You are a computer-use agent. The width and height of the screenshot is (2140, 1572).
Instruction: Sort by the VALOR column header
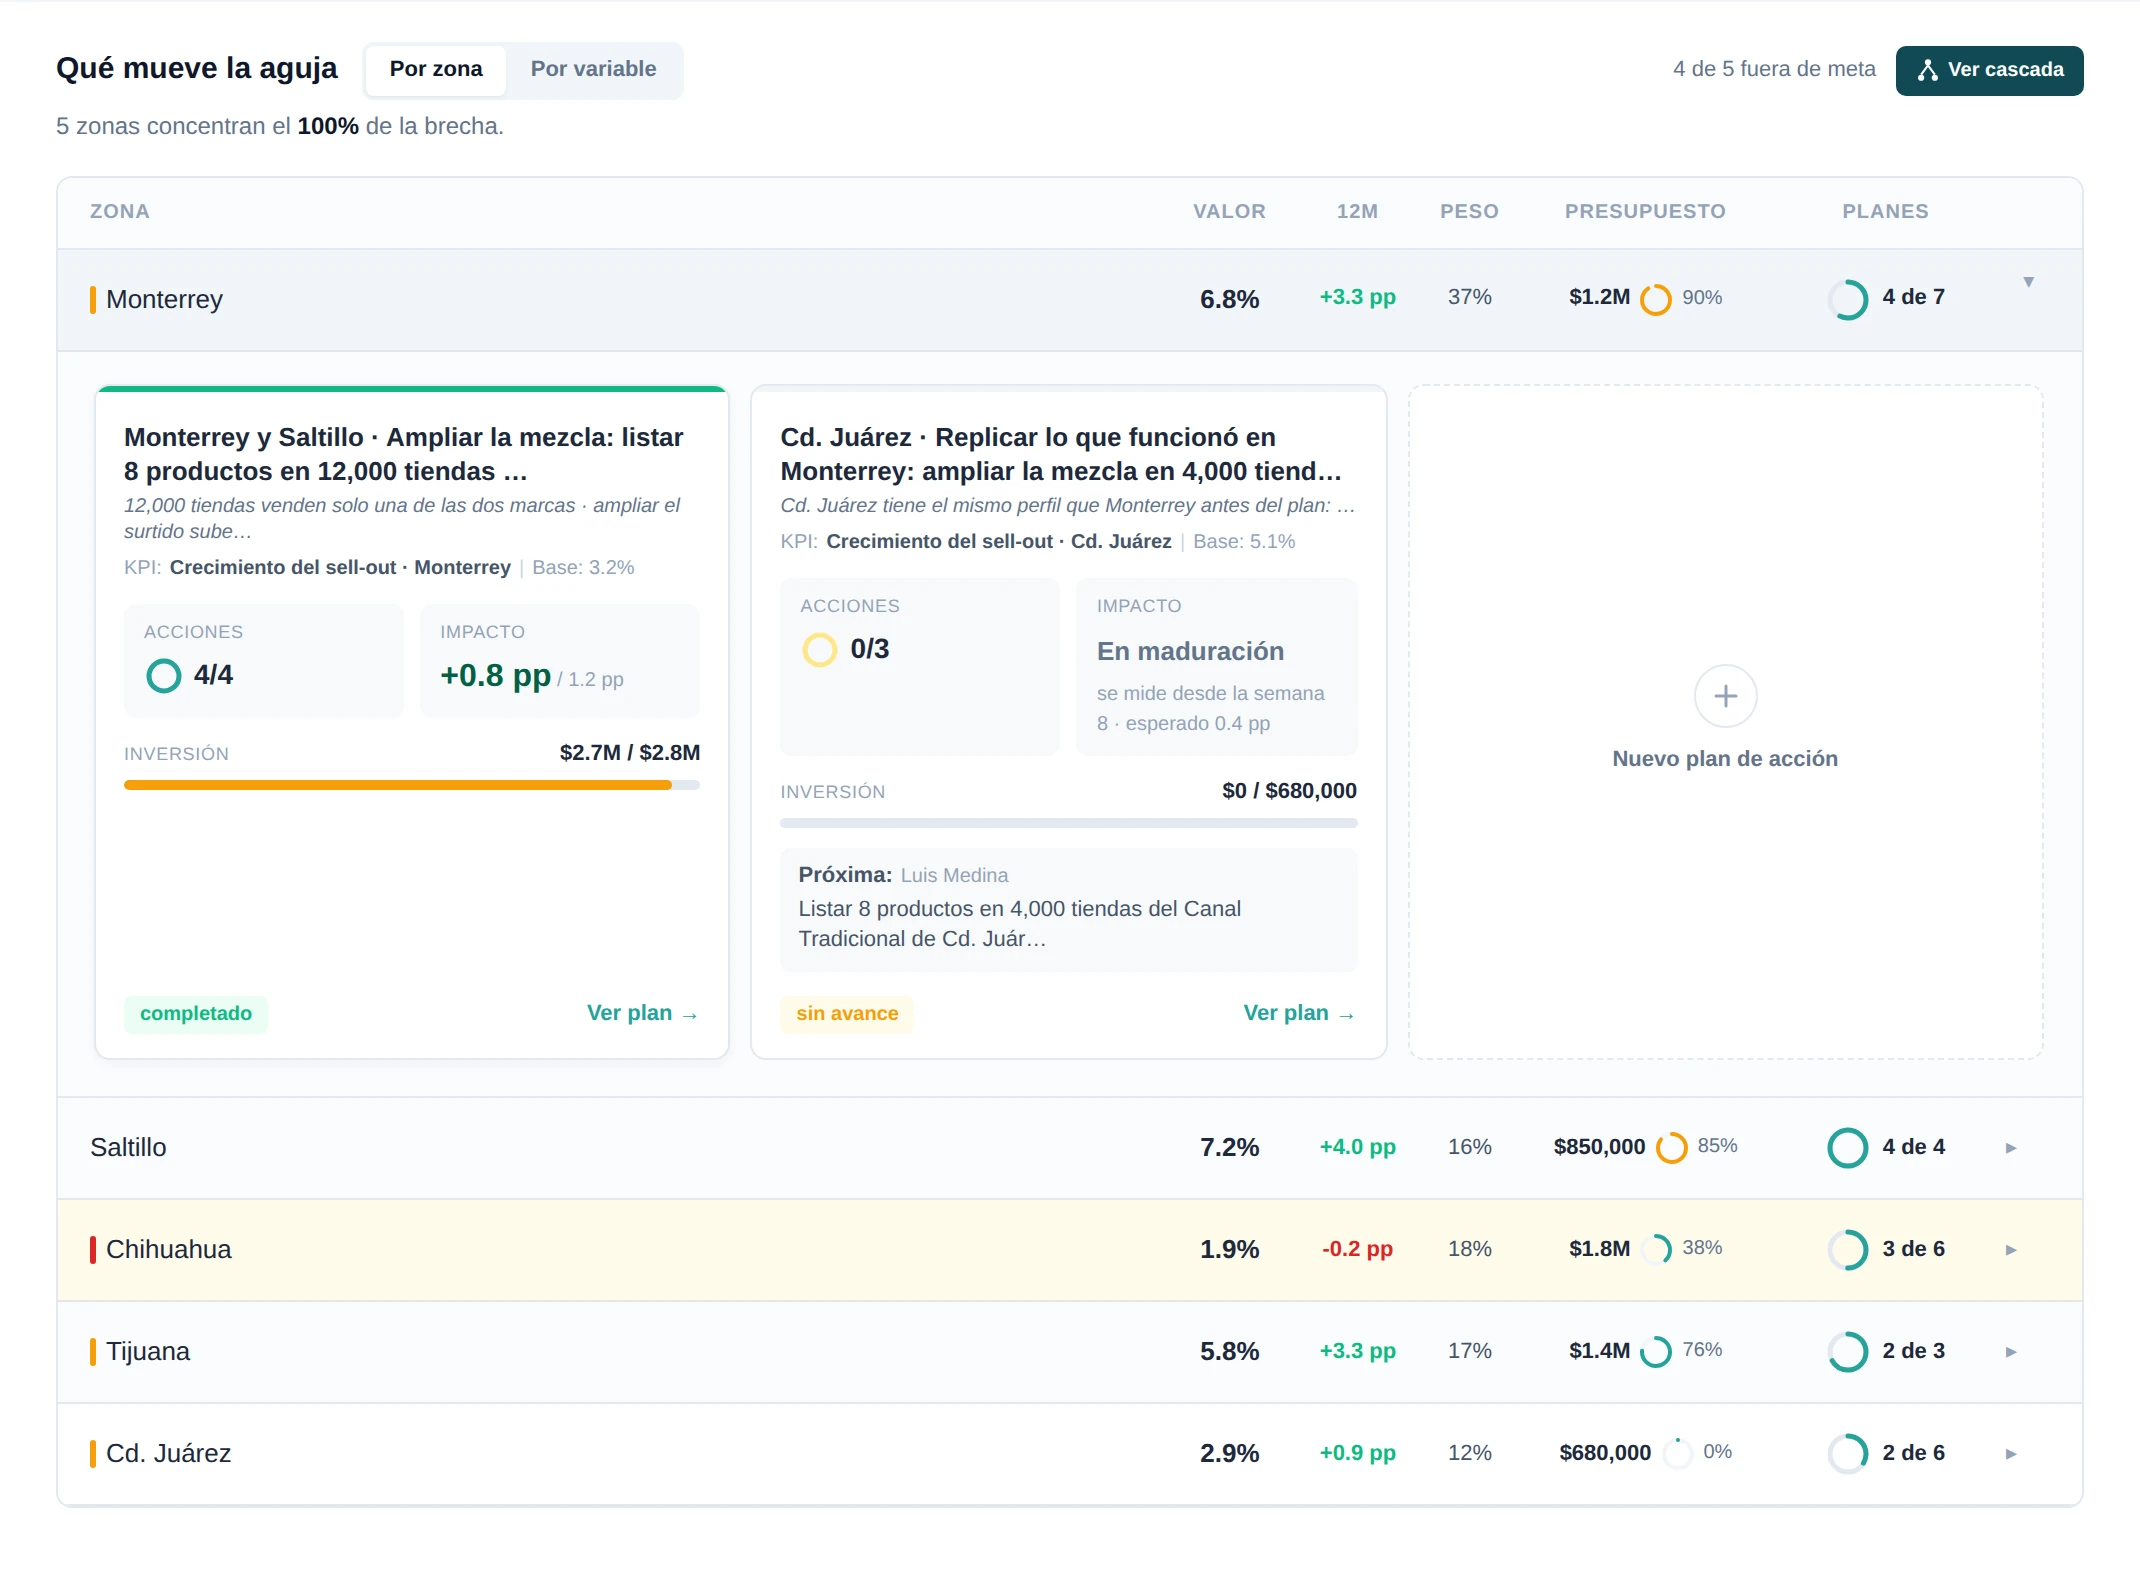pyautogui.click(x=1229, y=211)
